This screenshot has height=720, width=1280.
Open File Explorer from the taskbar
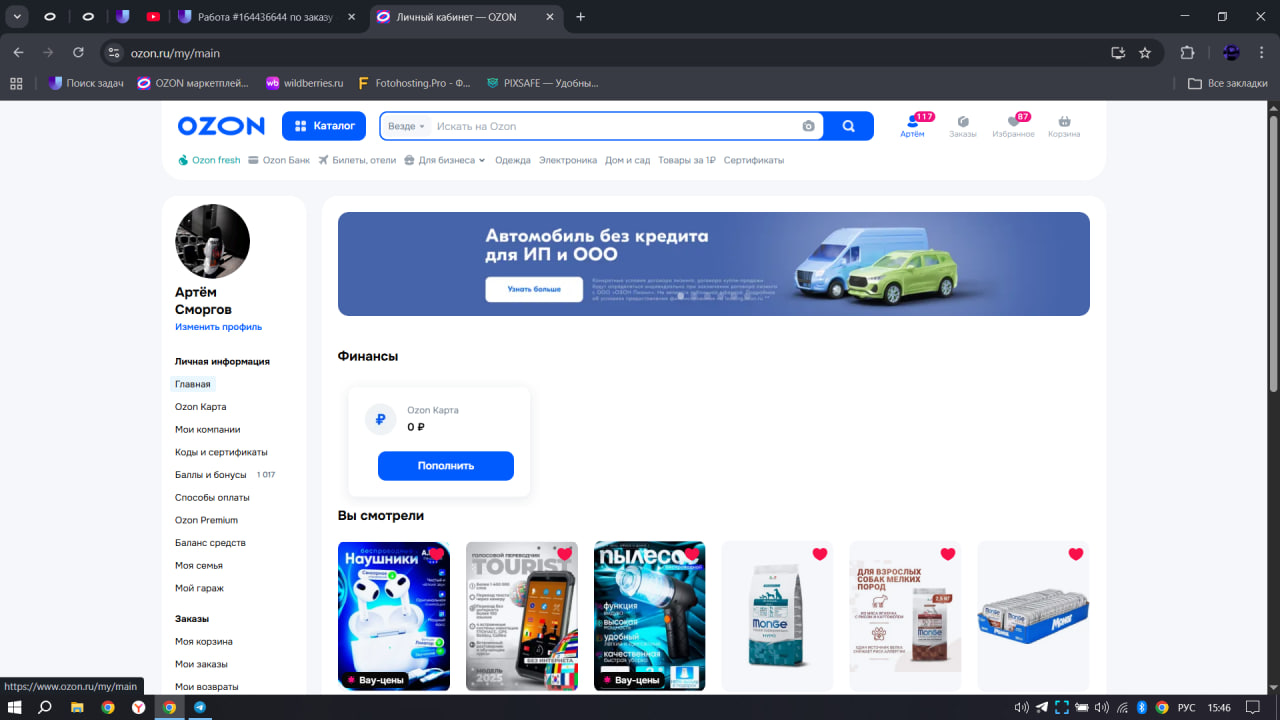(x=77, y=707)
